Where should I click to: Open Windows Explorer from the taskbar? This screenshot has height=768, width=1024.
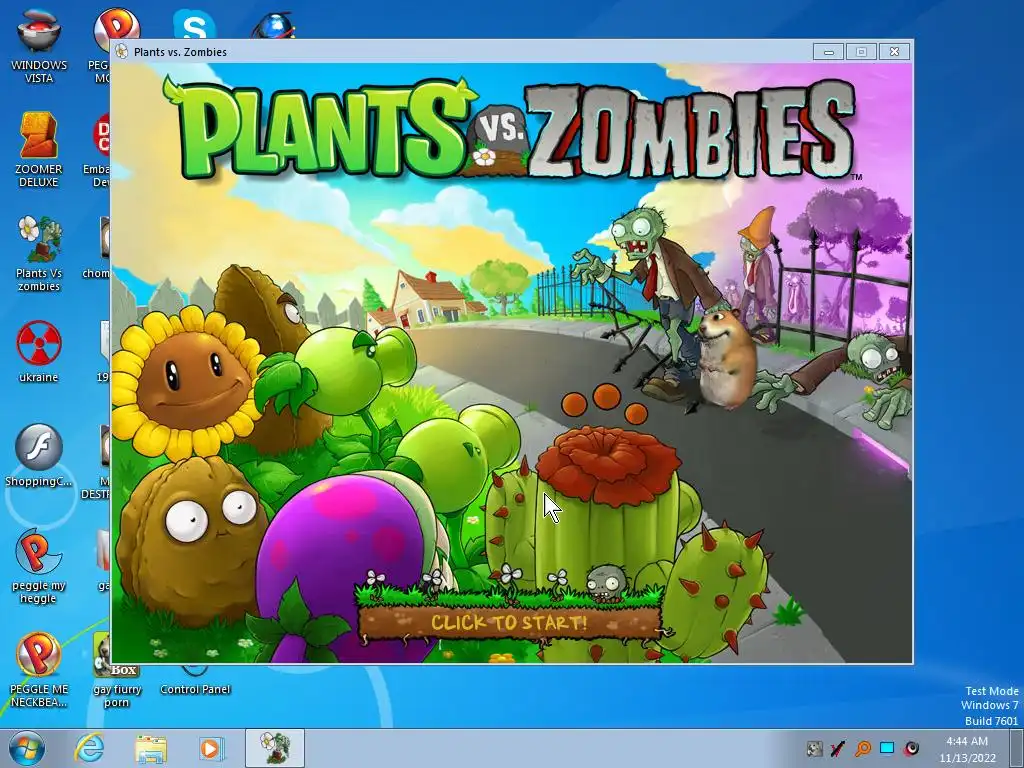151,748
